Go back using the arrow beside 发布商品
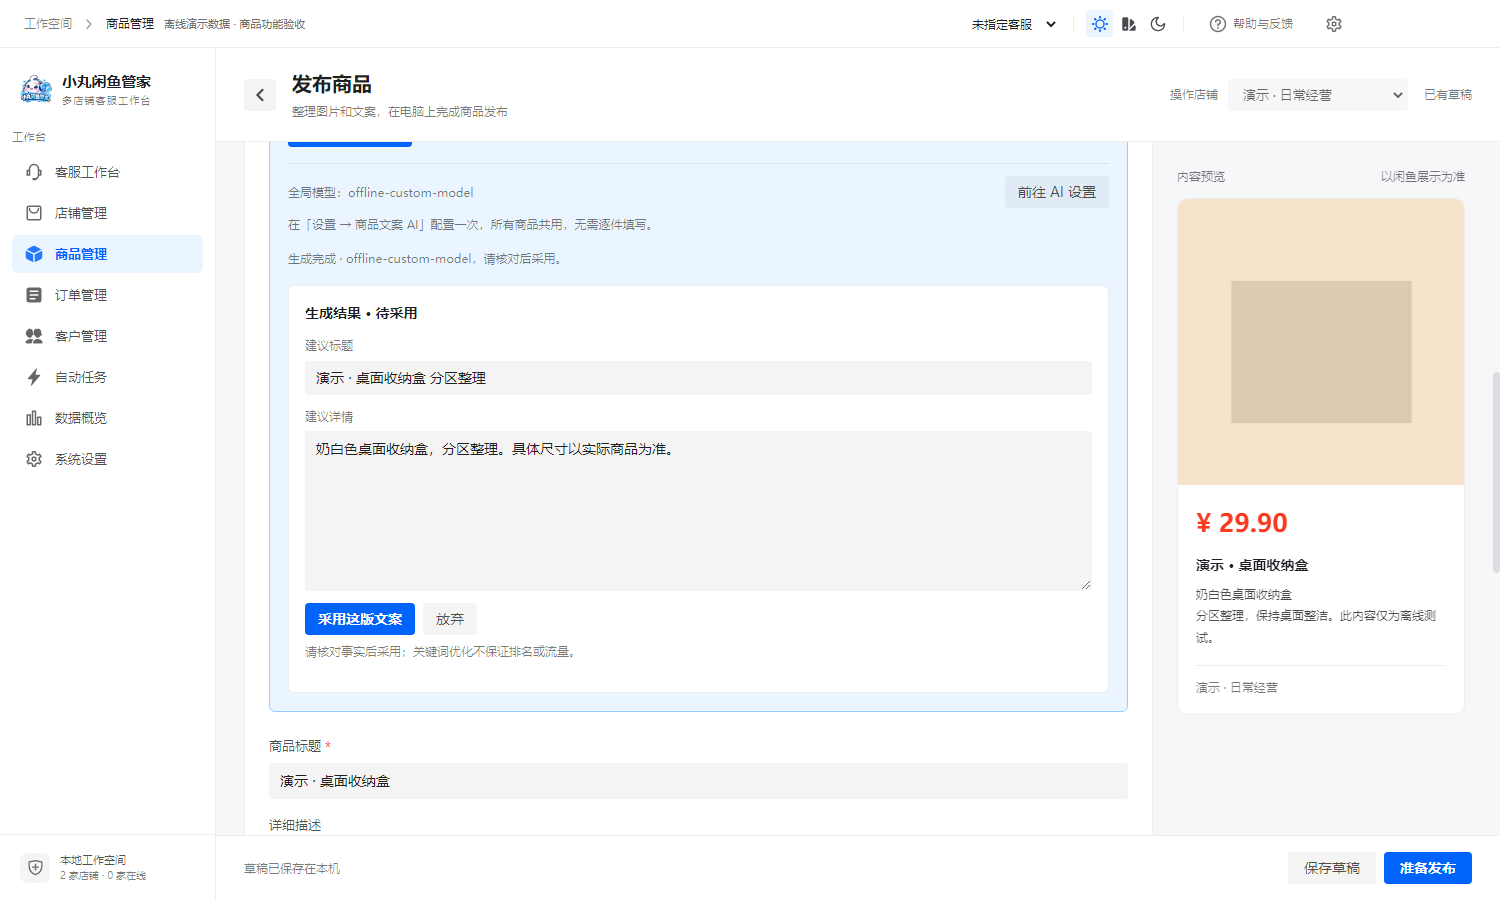The image size is (1500, 900). click(260, 95)
